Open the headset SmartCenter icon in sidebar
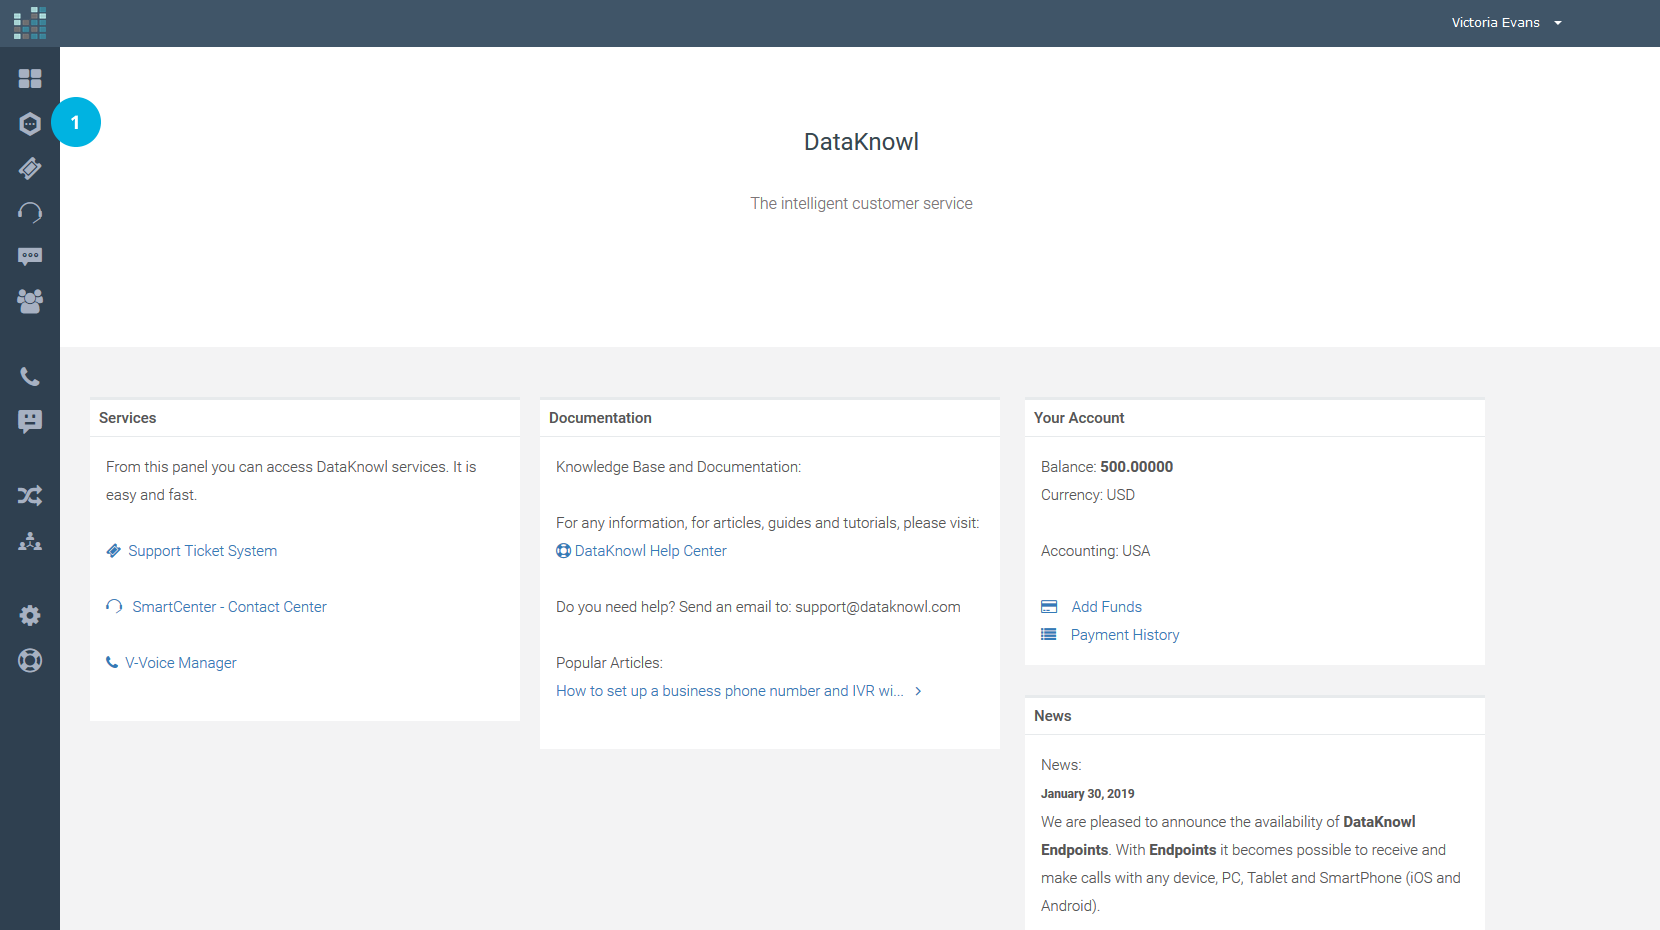 click(30, 212)
